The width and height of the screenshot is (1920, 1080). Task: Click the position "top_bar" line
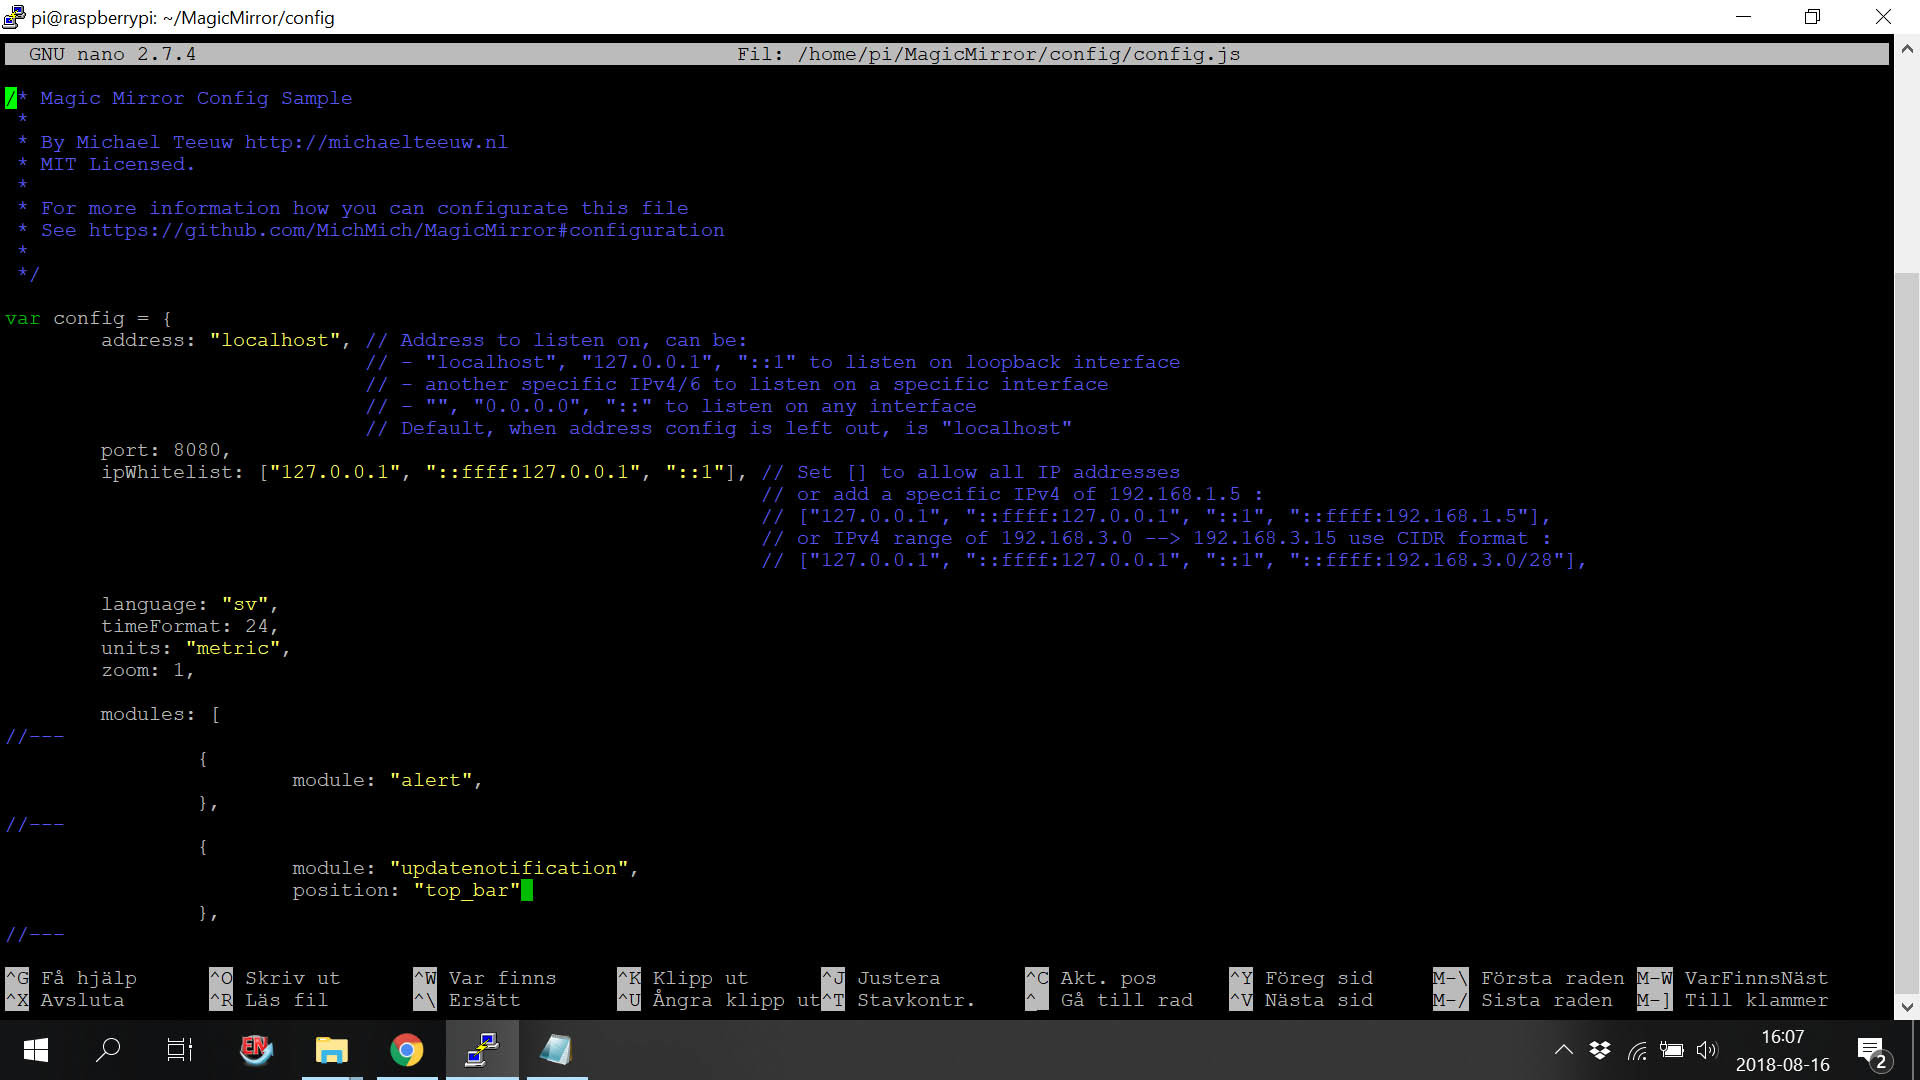coord(406,890)
